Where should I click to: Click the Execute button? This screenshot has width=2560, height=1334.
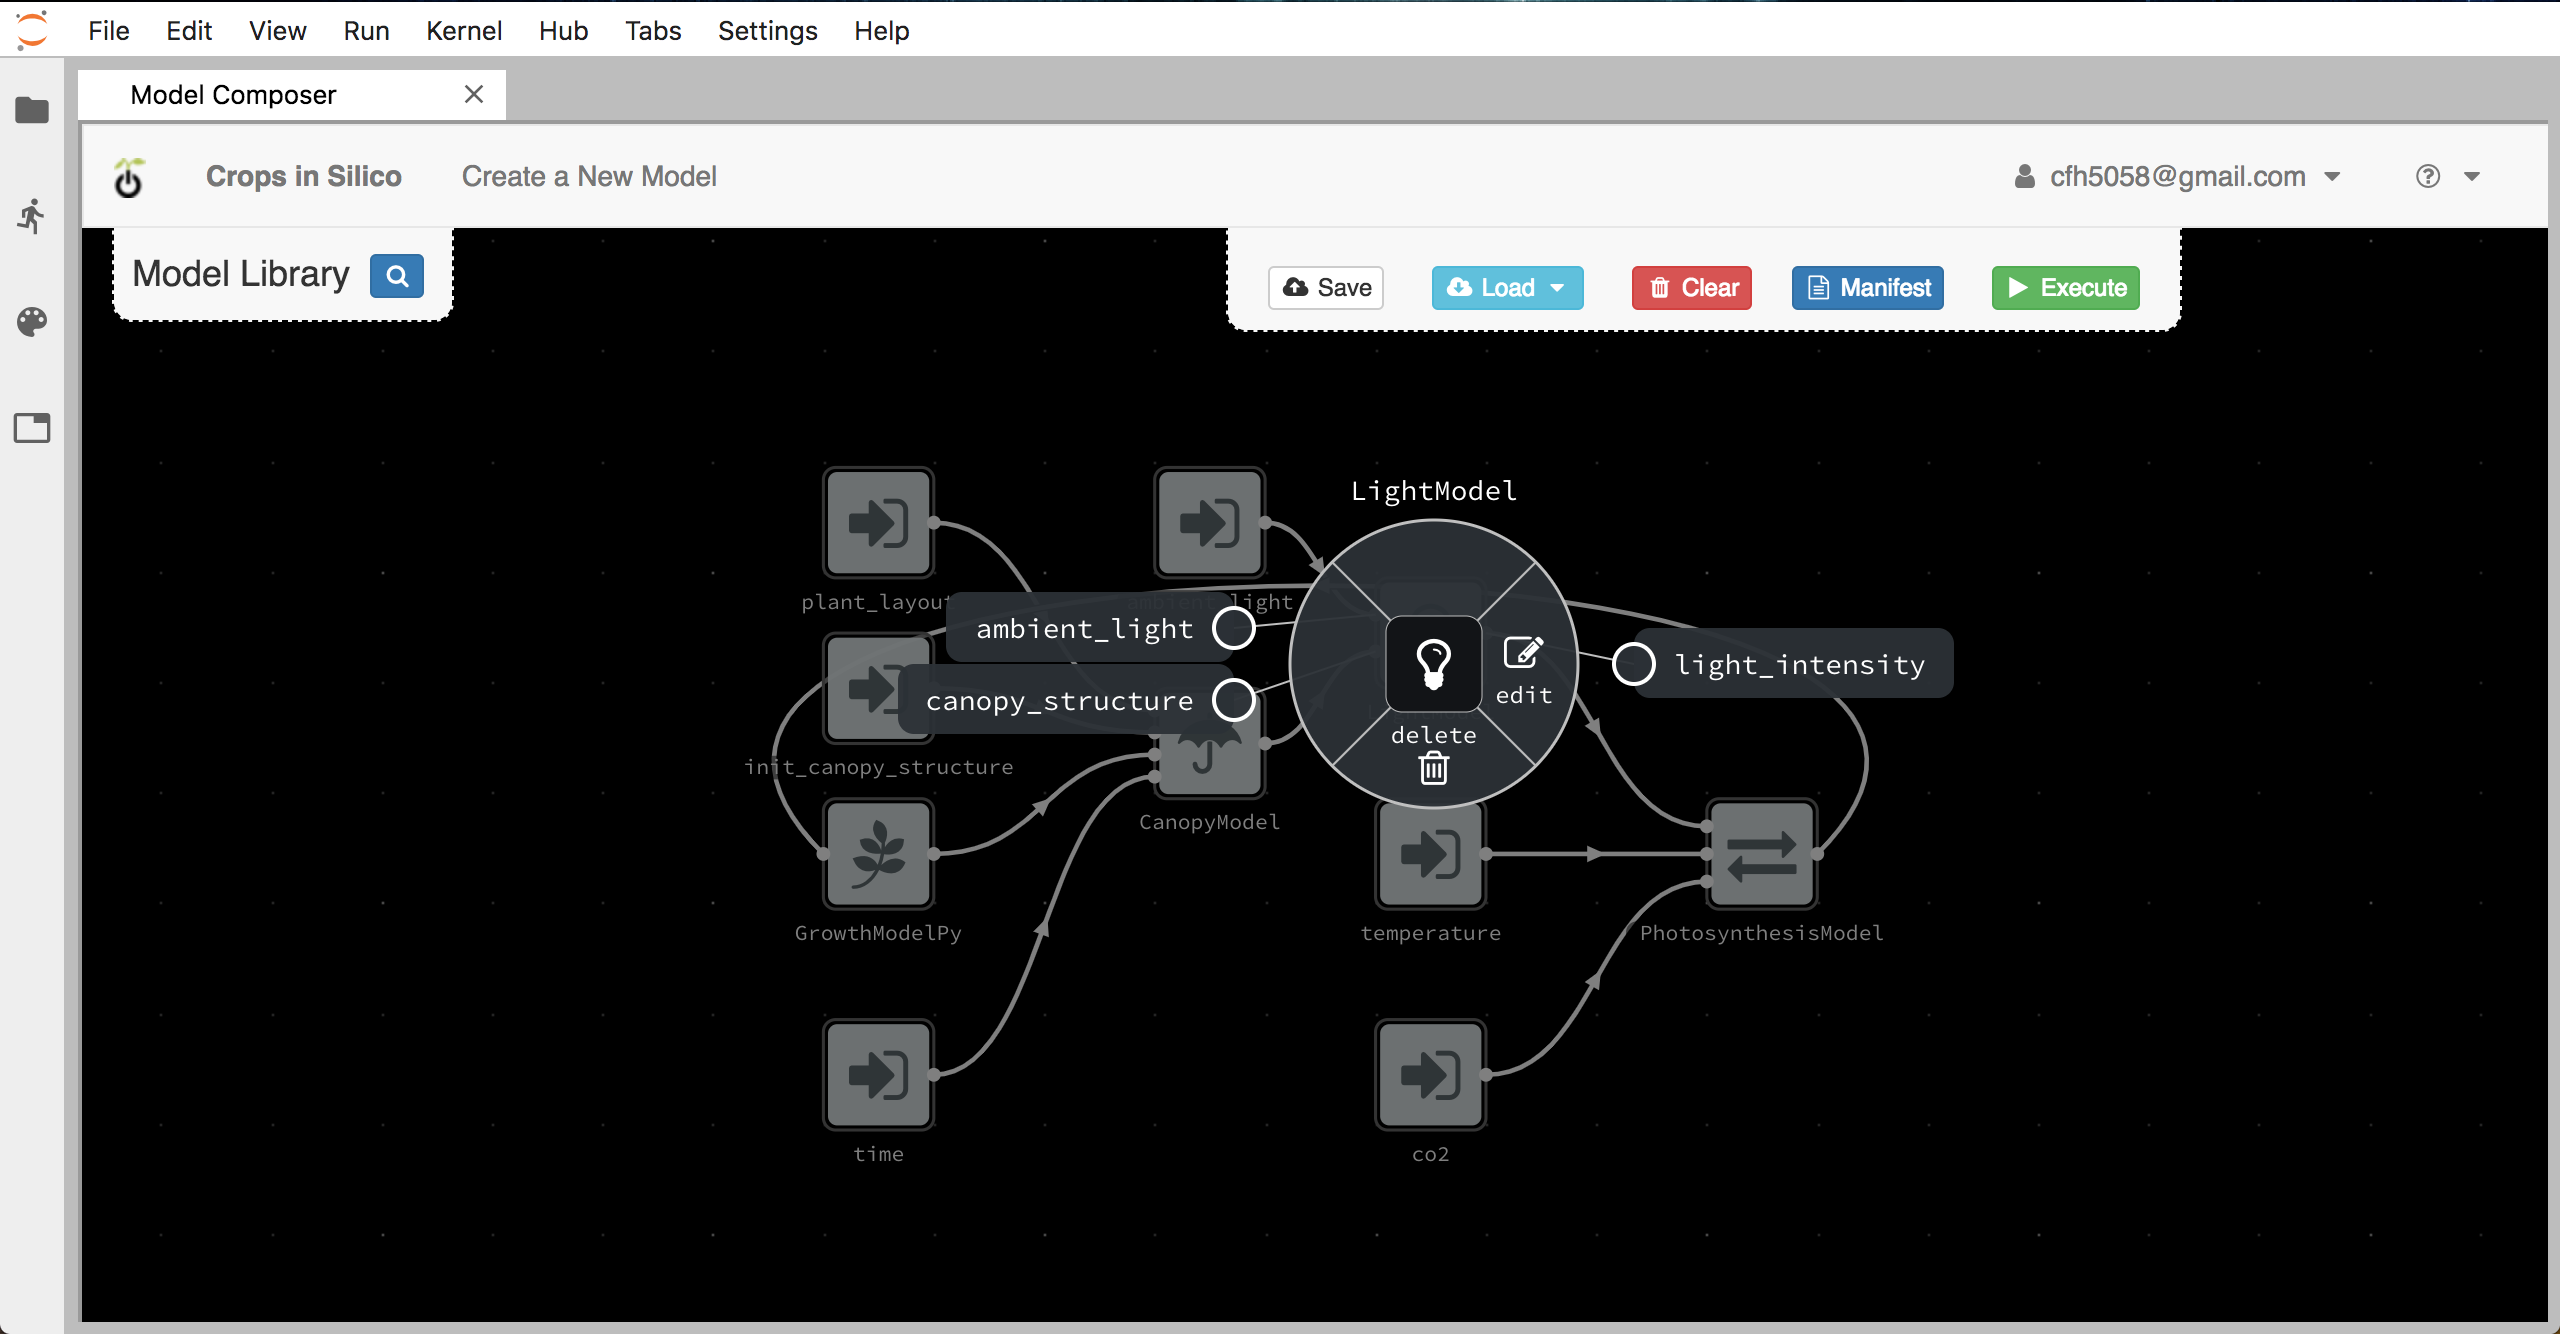[2066, 288]
